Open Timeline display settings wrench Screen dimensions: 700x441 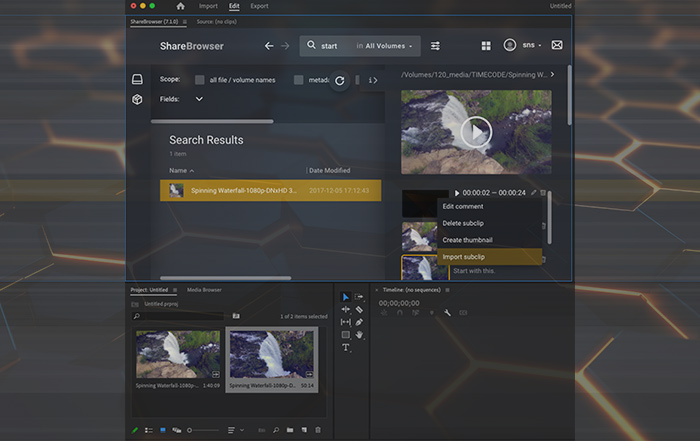(x=447, y=313)
